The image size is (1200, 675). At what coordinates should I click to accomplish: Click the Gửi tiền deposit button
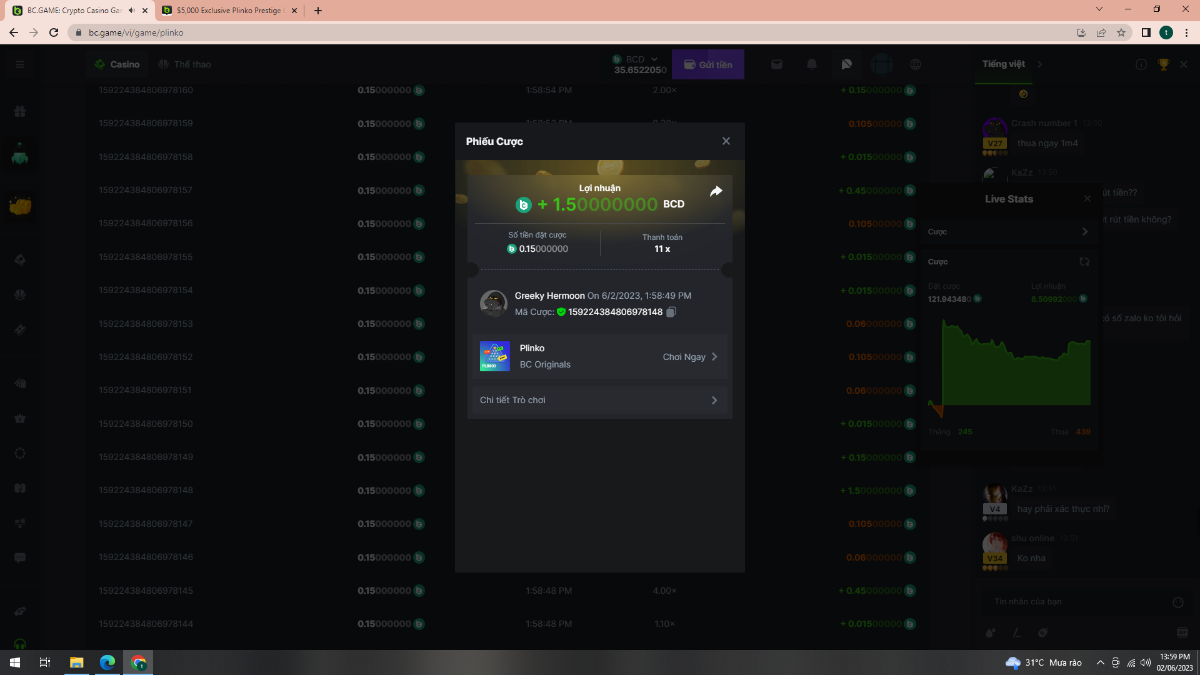pyautogui.click(x=708, y=64)
